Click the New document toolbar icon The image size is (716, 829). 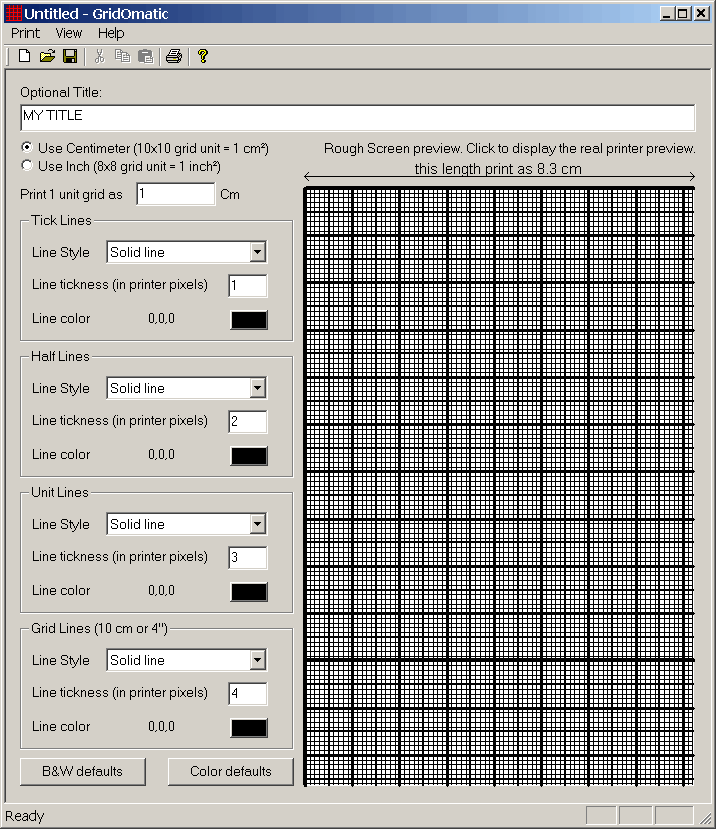[25, 56]
